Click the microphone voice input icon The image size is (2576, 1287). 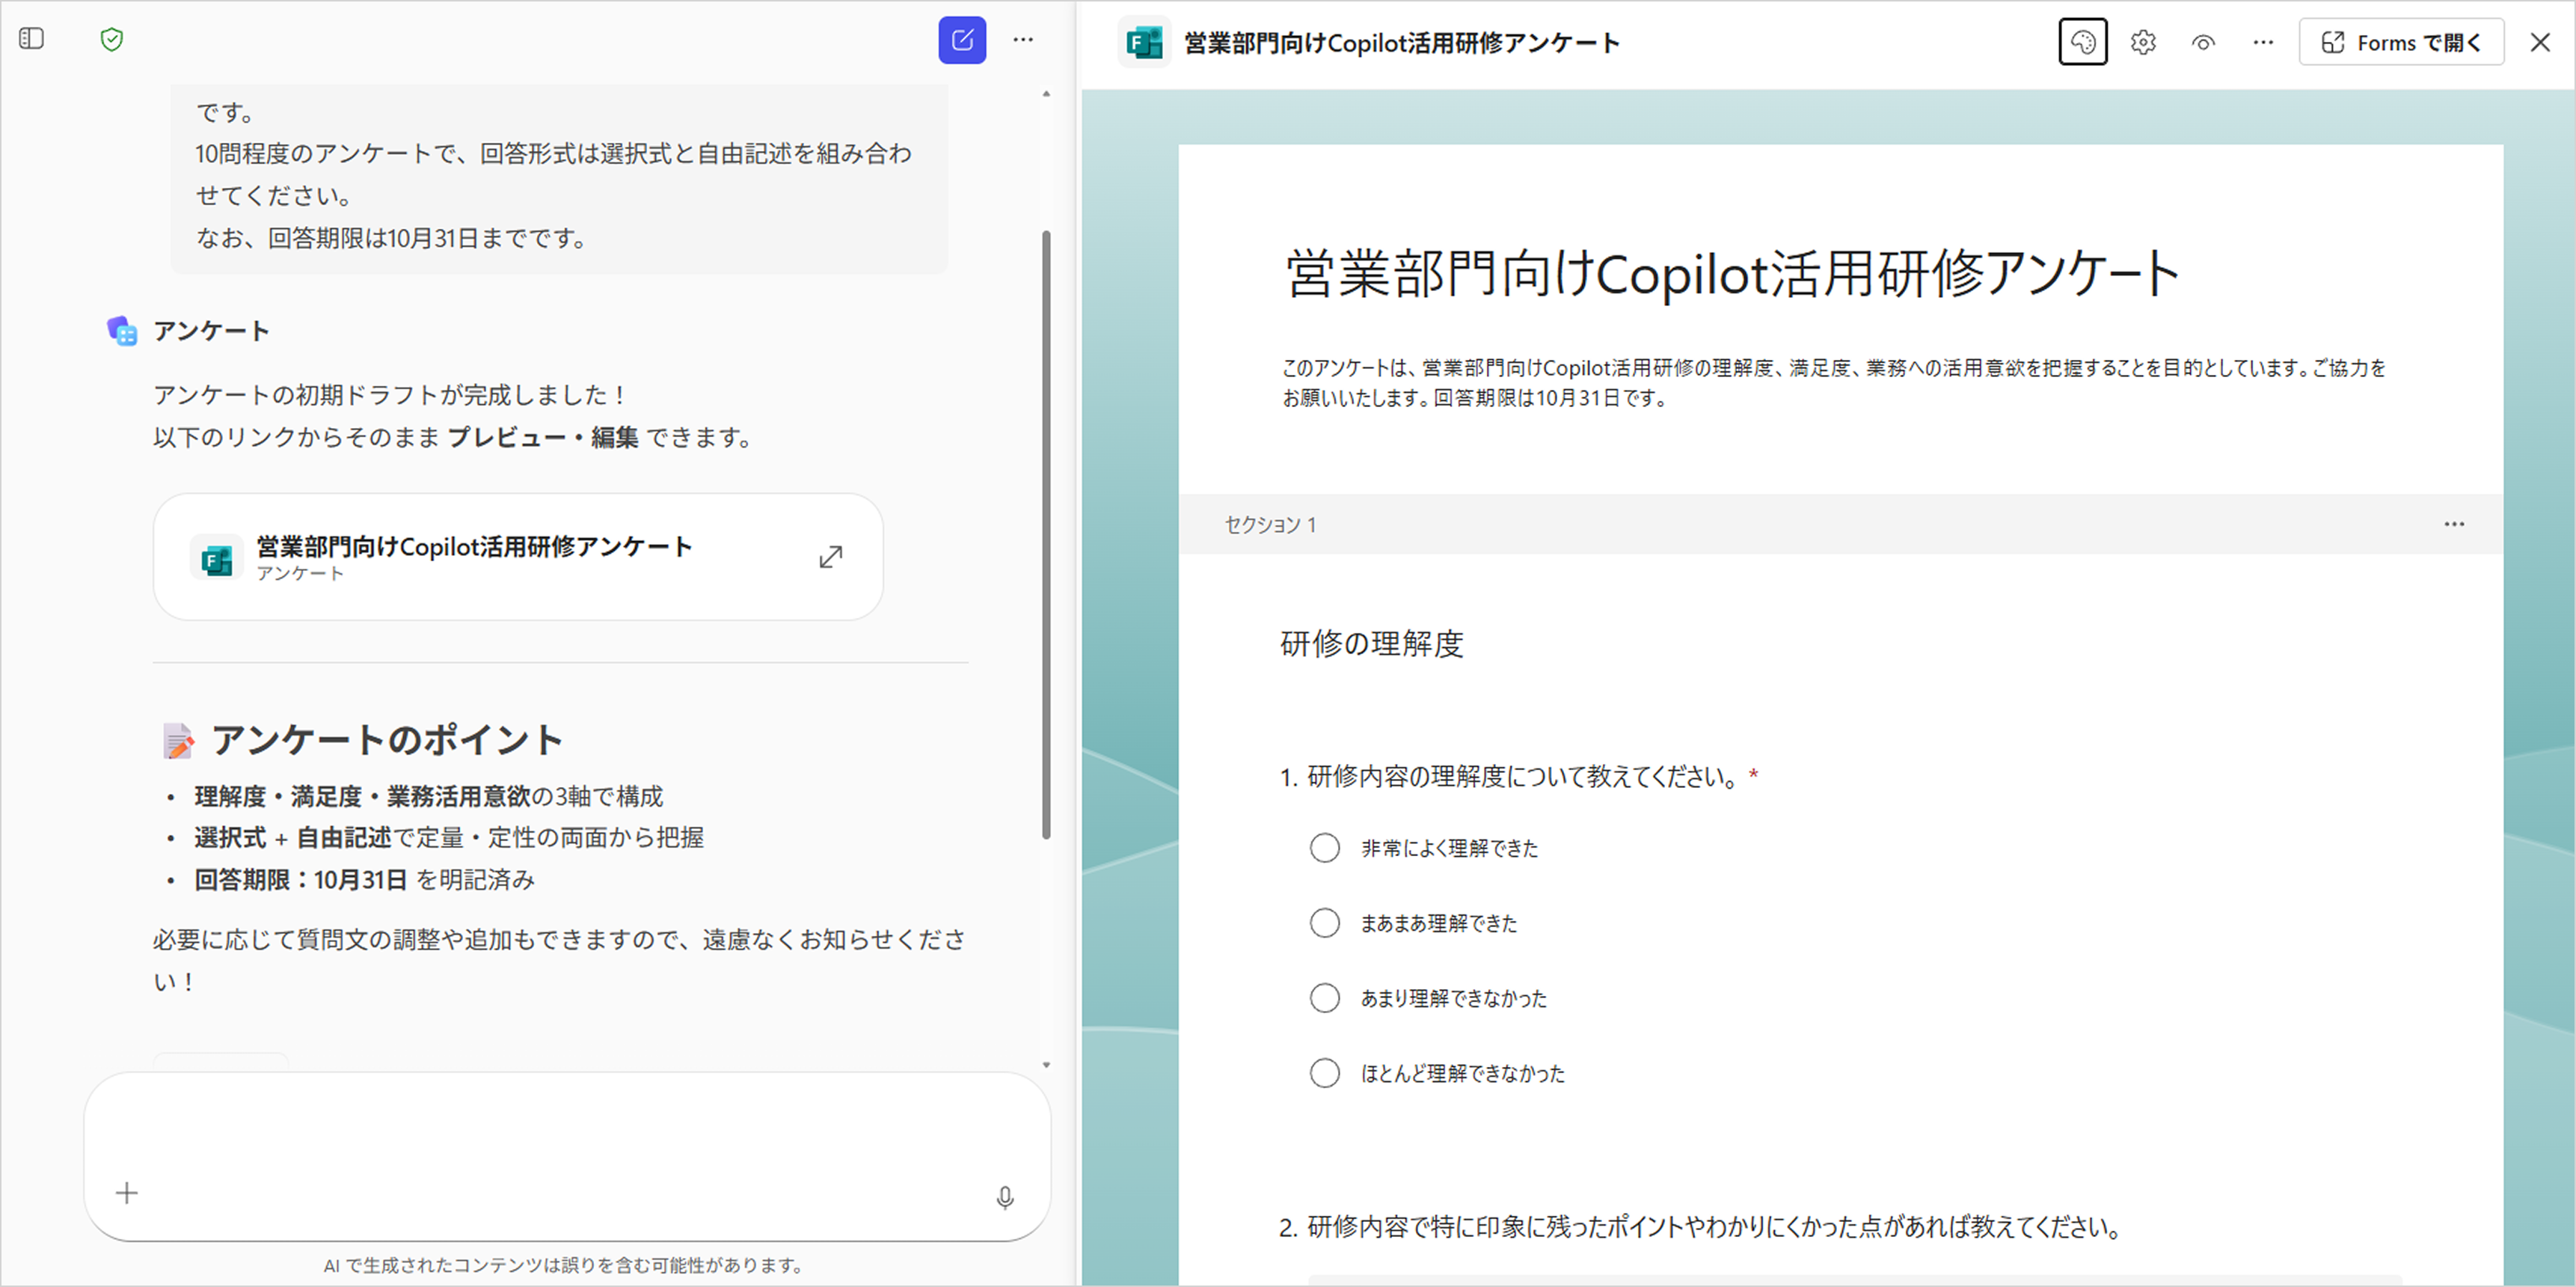1005,1197
